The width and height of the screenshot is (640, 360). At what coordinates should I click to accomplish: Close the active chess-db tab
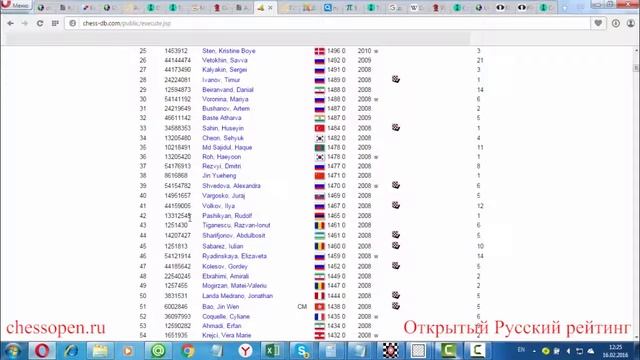point(270,7)
